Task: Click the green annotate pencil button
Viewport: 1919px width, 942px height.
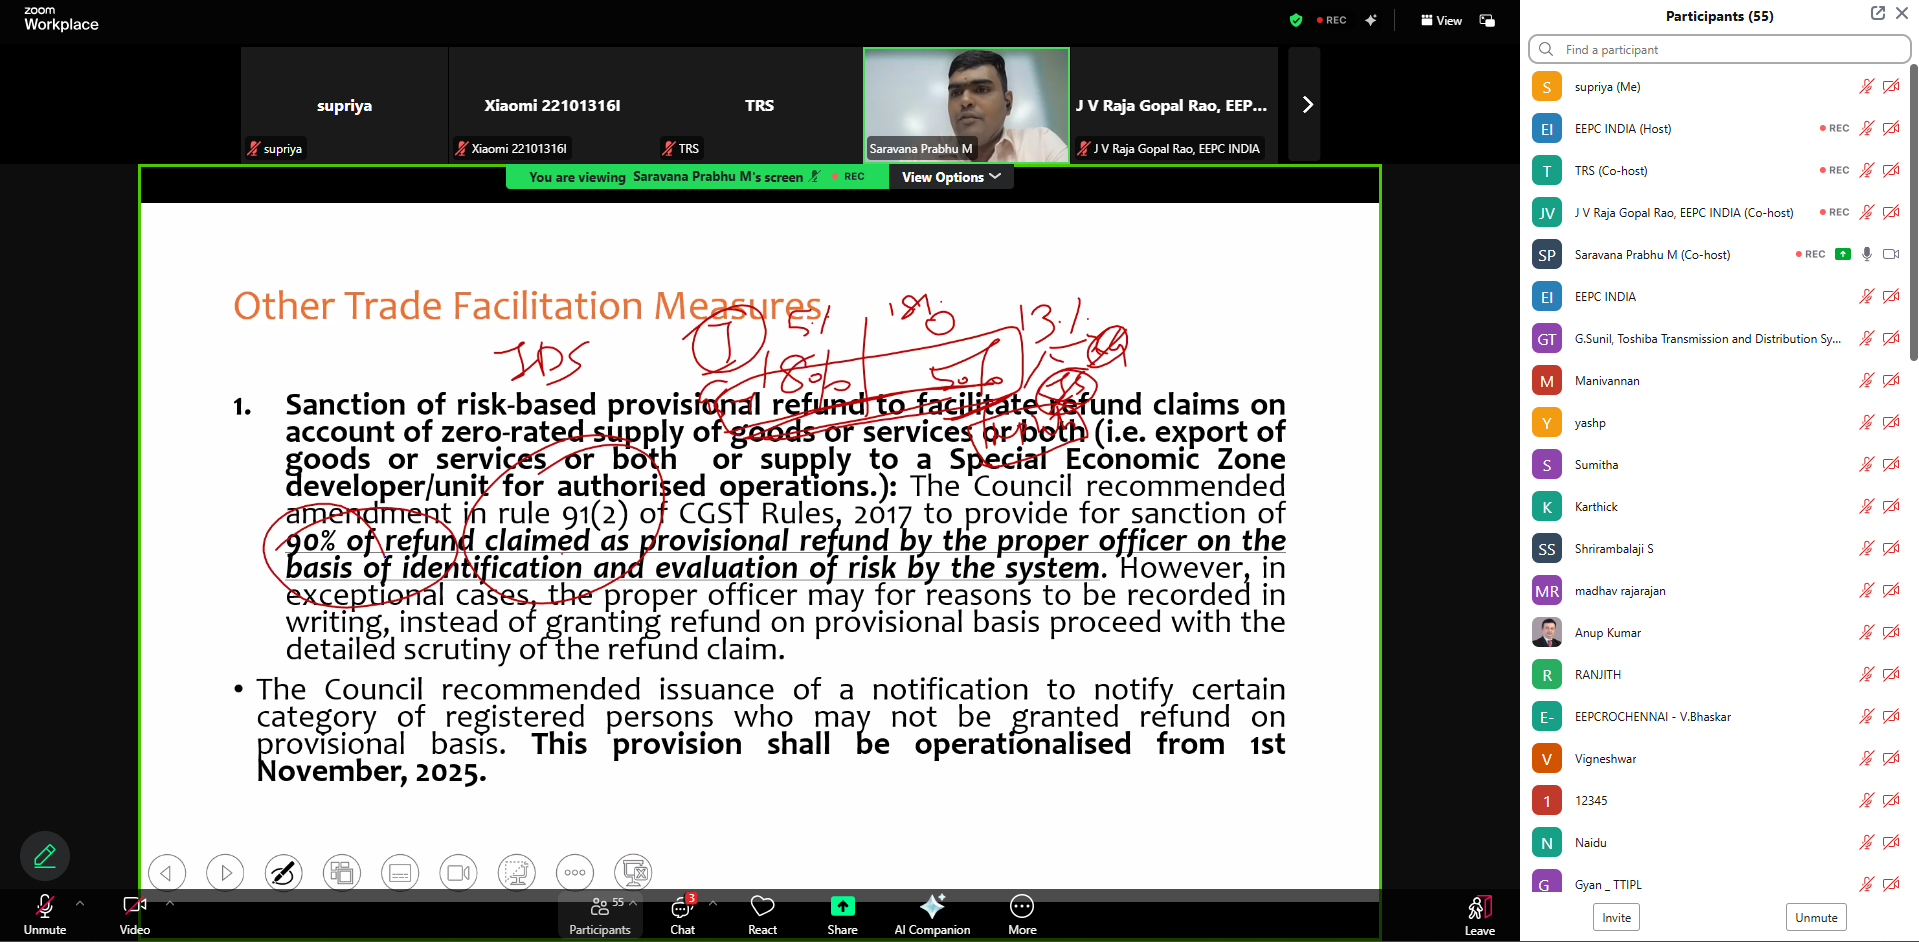Action: [45, 856]
